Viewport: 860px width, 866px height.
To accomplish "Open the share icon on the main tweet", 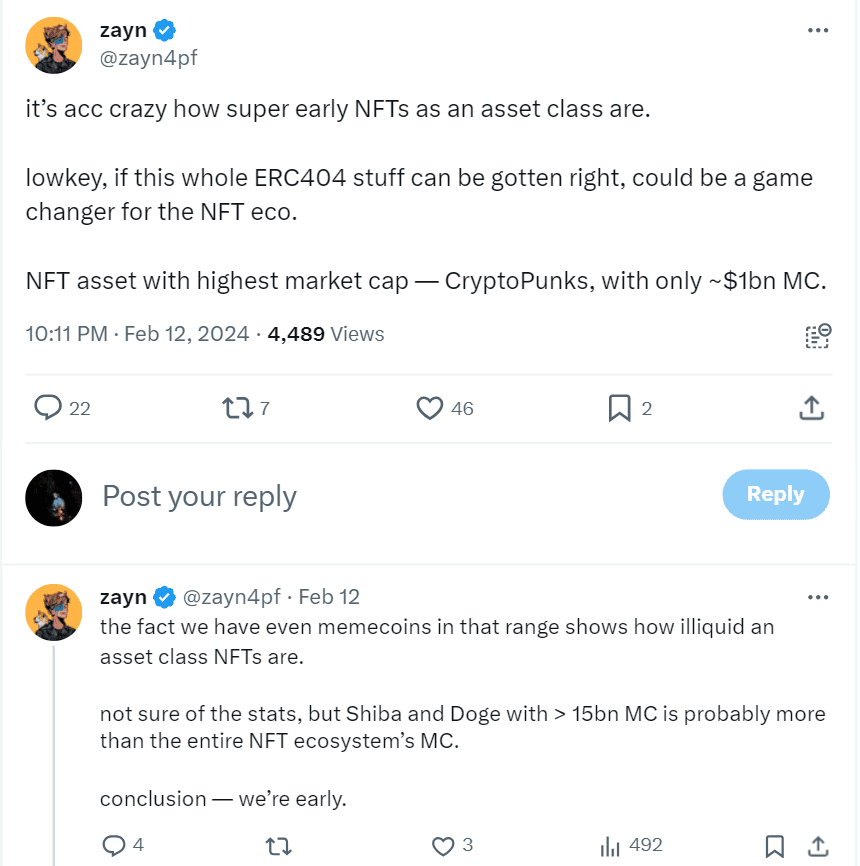I will [x=812, y=408].
